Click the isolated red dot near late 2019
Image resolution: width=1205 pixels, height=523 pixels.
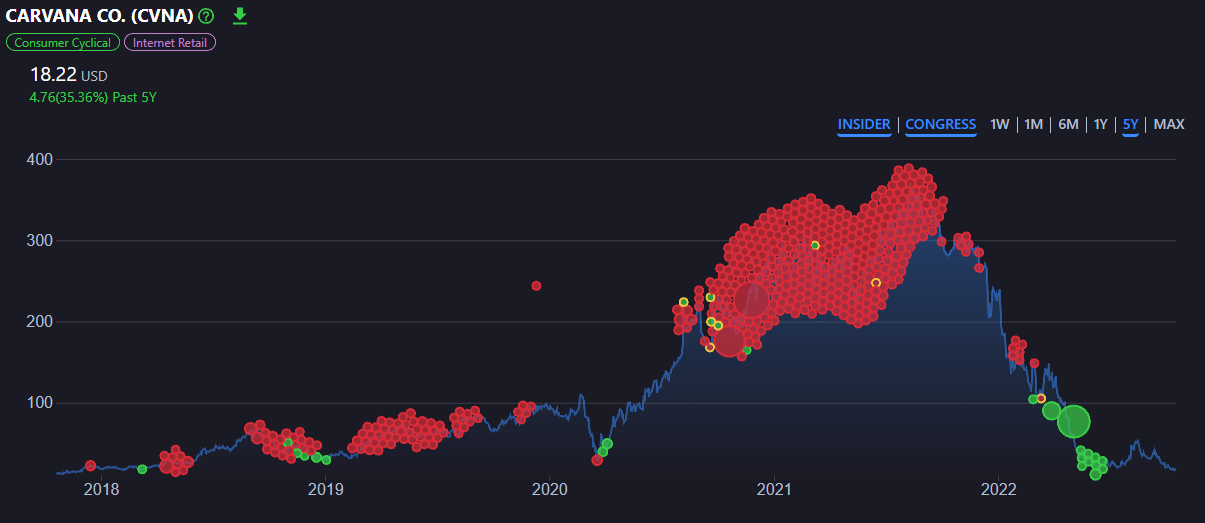[x=536, y=286]
